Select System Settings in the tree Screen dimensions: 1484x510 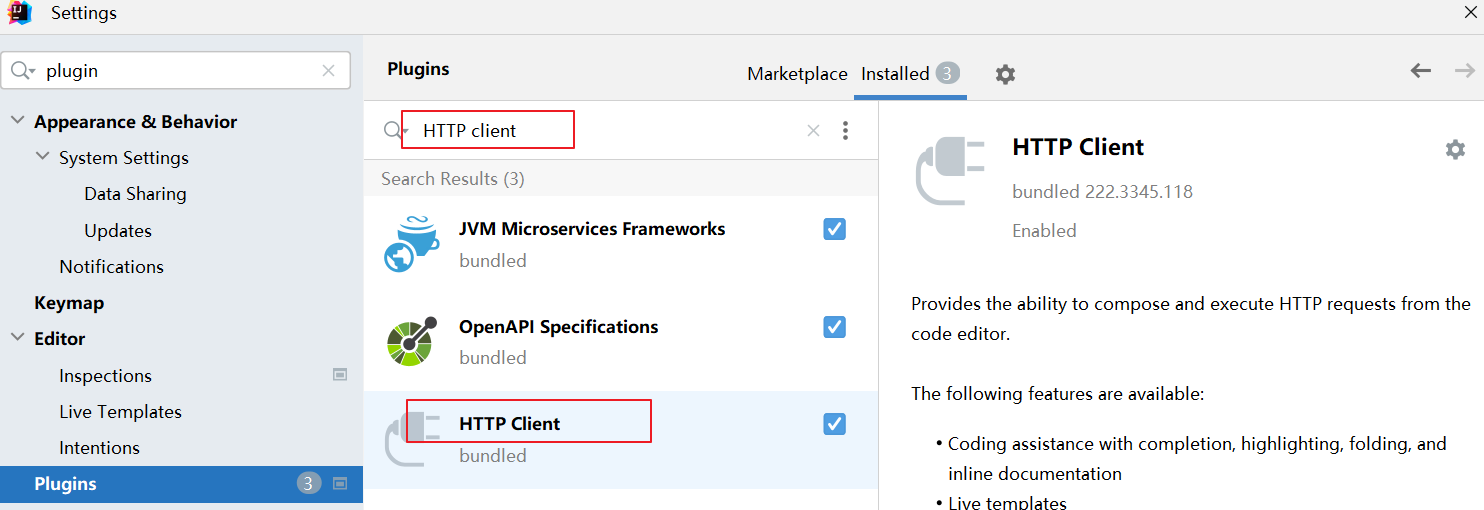(124, 158)
